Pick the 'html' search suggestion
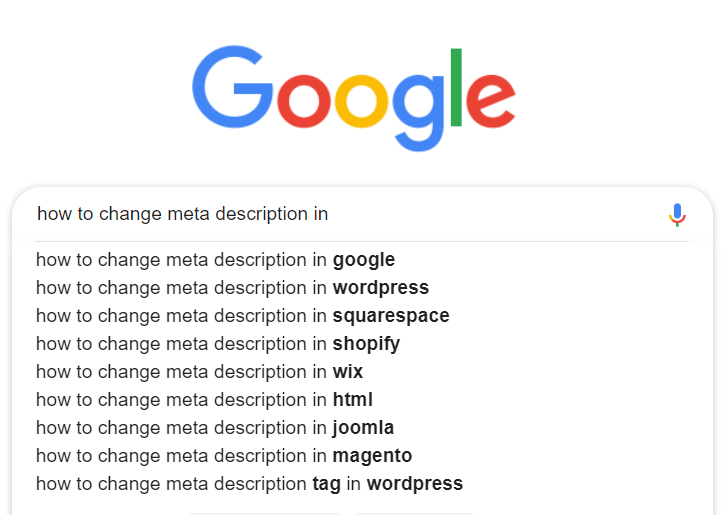 pyautogui.click(x=204, y=400)
